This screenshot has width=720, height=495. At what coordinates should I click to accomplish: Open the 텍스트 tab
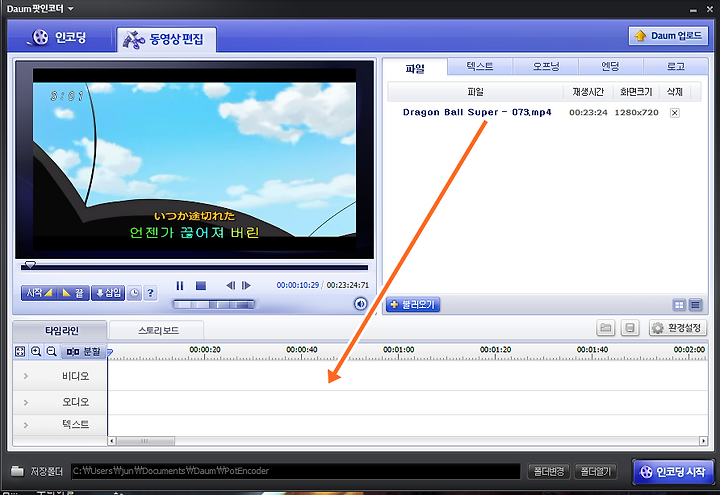click(480, 67)
